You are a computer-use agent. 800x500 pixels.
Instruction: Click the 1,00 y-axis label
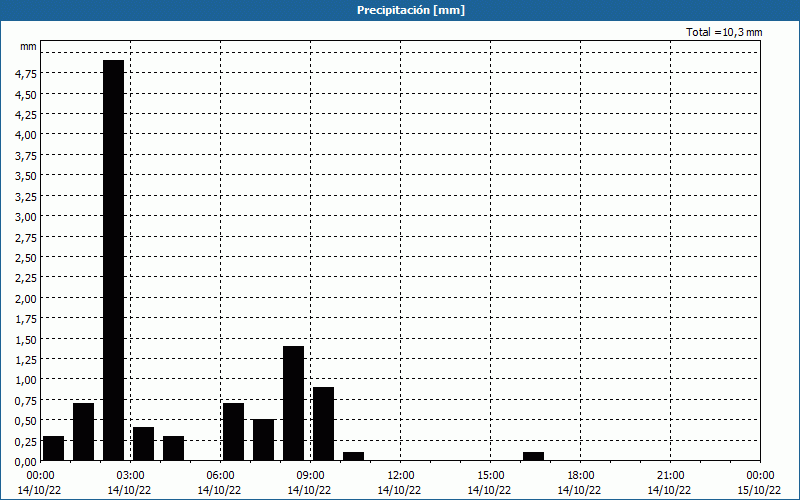(26, 380)
